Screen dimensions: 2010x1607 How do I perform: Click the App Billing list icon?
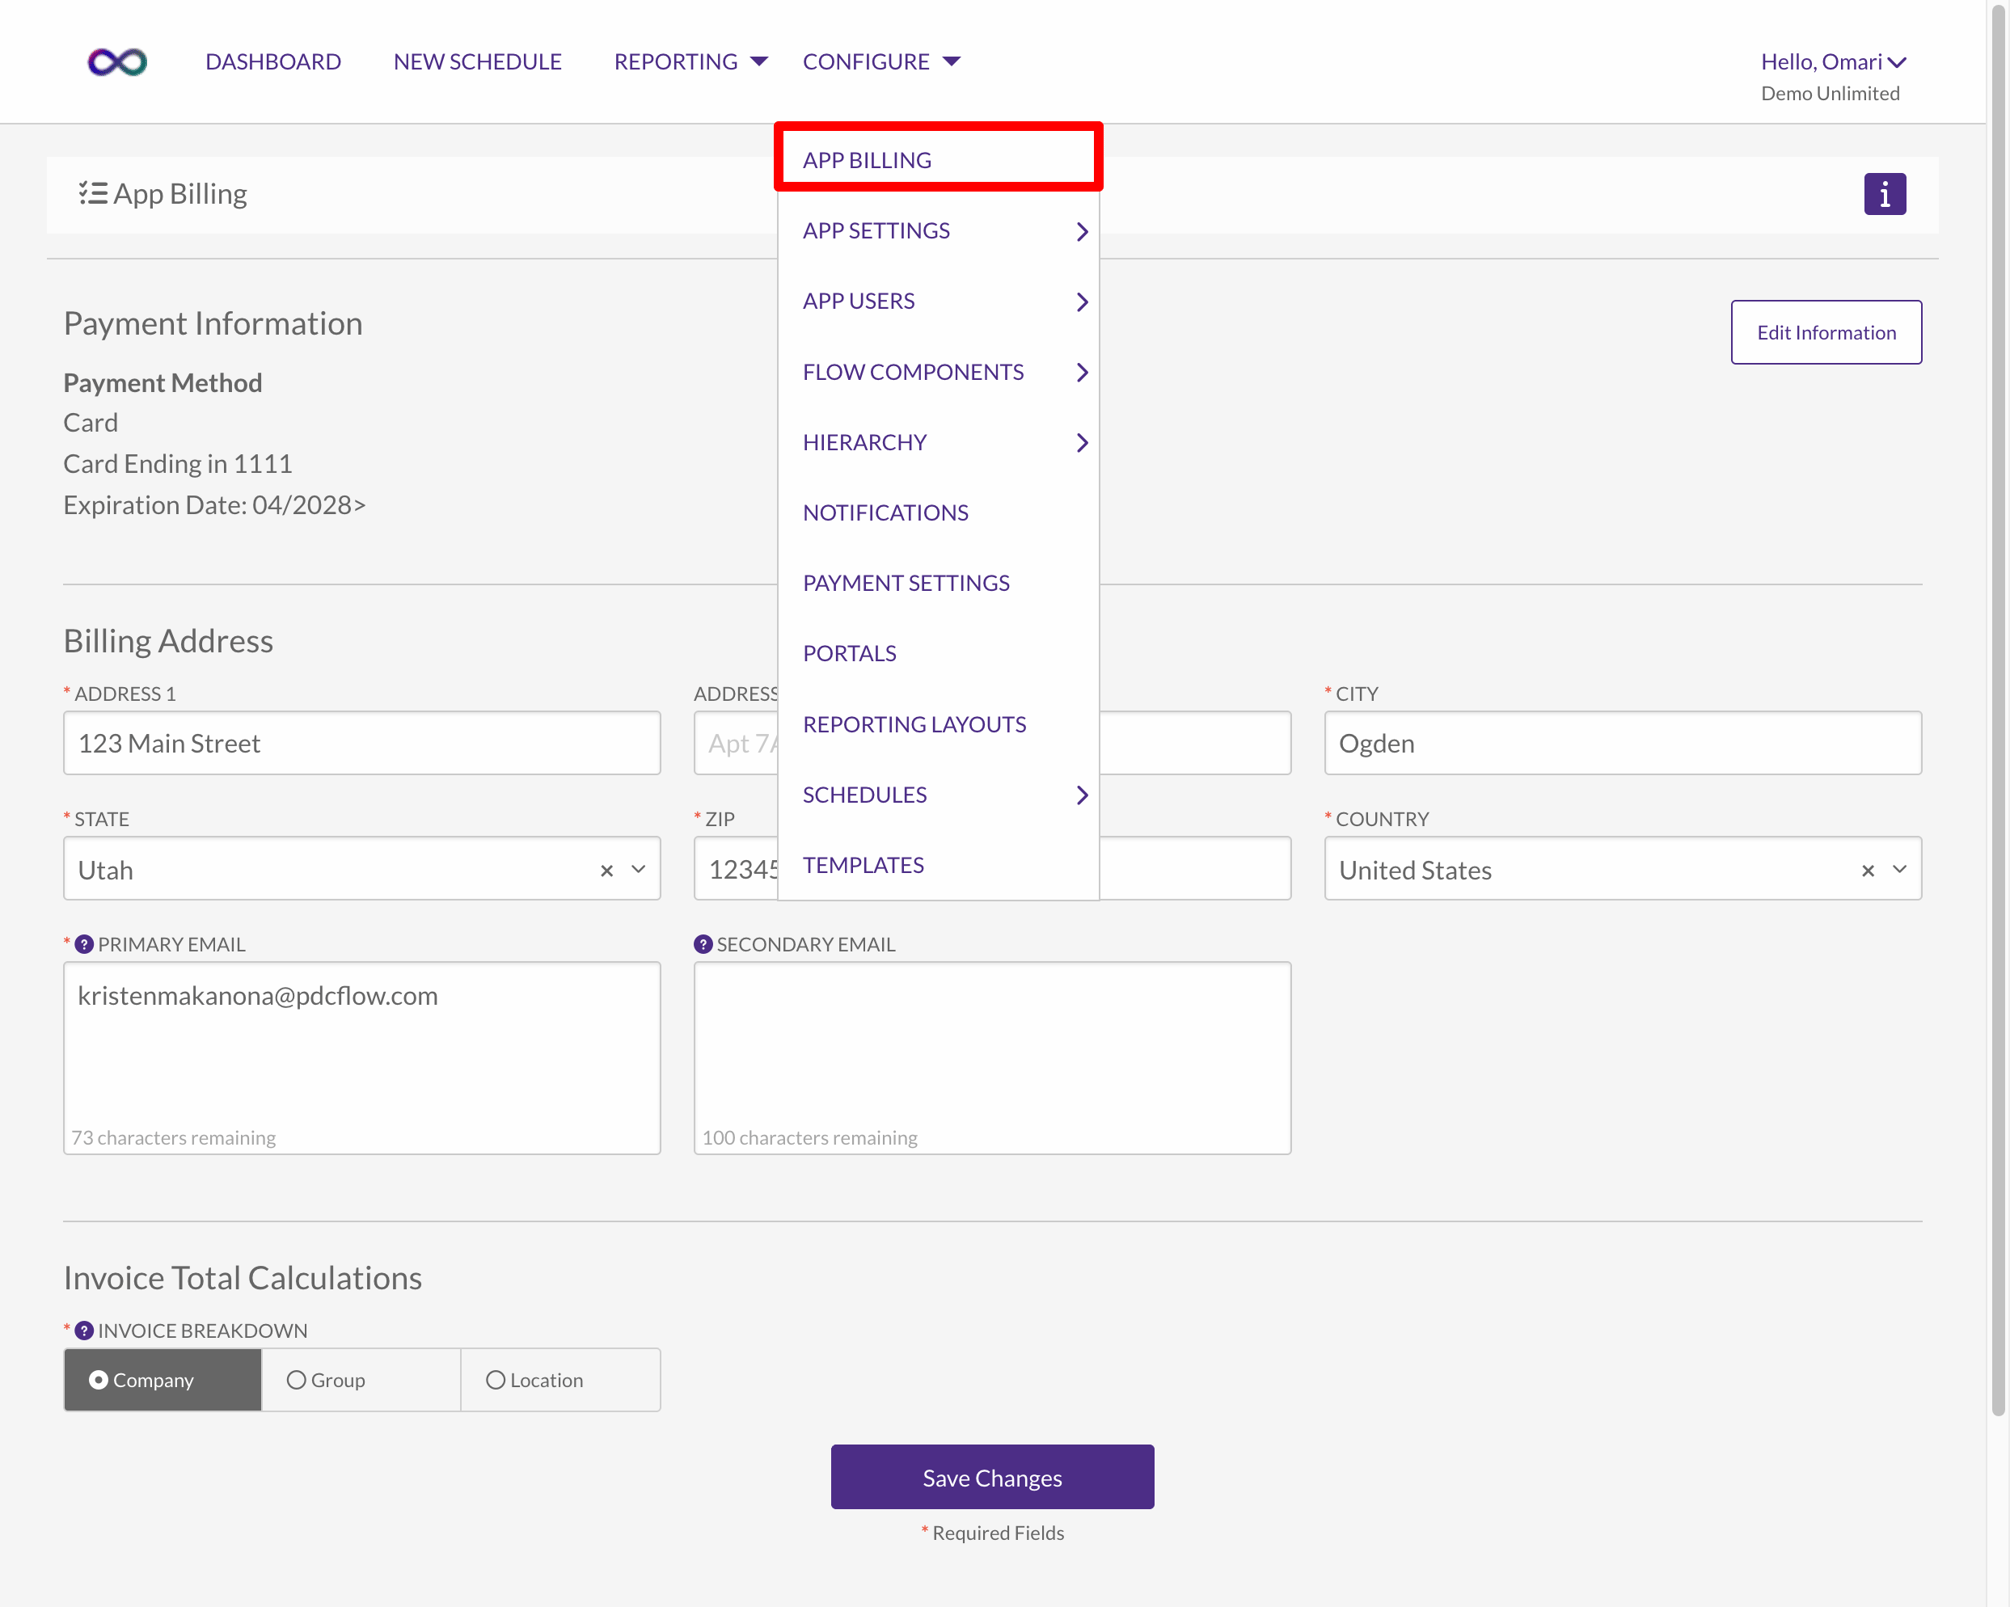(93, 193)
